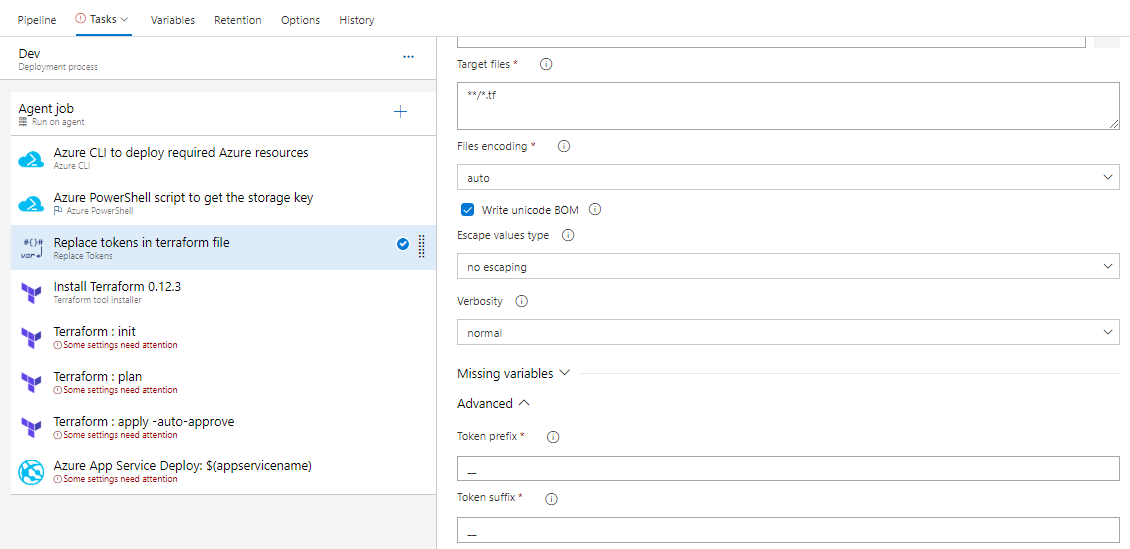Click the Terraform plan task icon

tap(32, 383)
